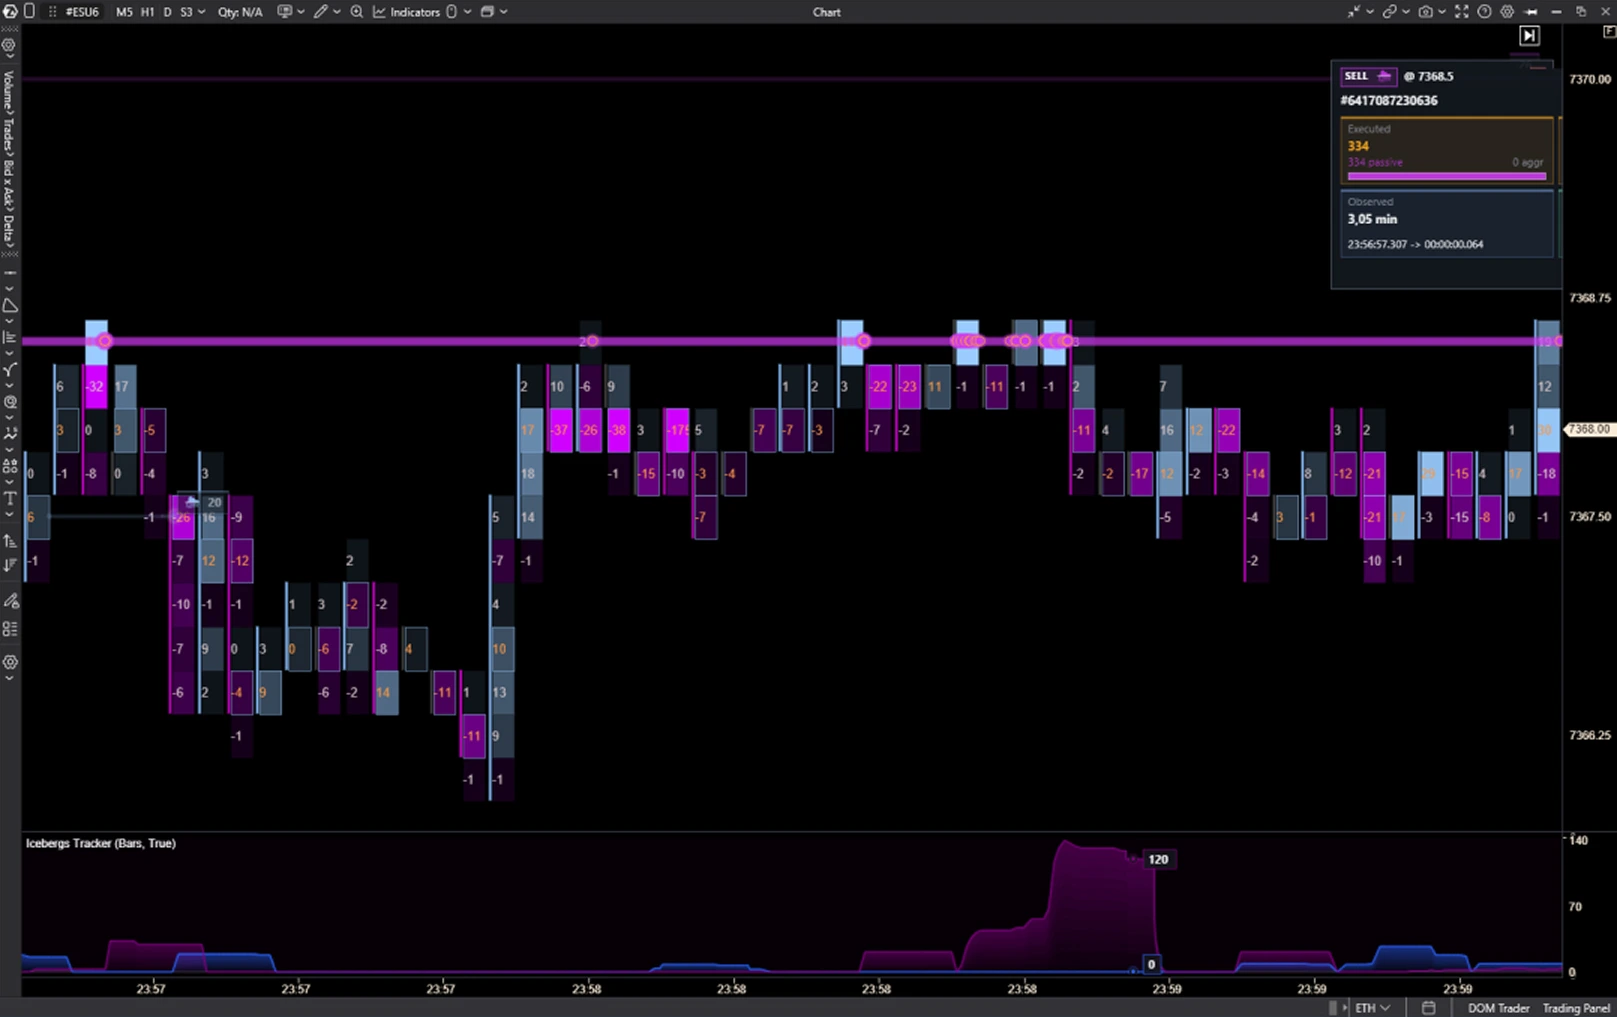The width and height of the screenshot is (1617, 1017).
Task: Open the DOM Trader panel
Action: click(1498, 1008)
